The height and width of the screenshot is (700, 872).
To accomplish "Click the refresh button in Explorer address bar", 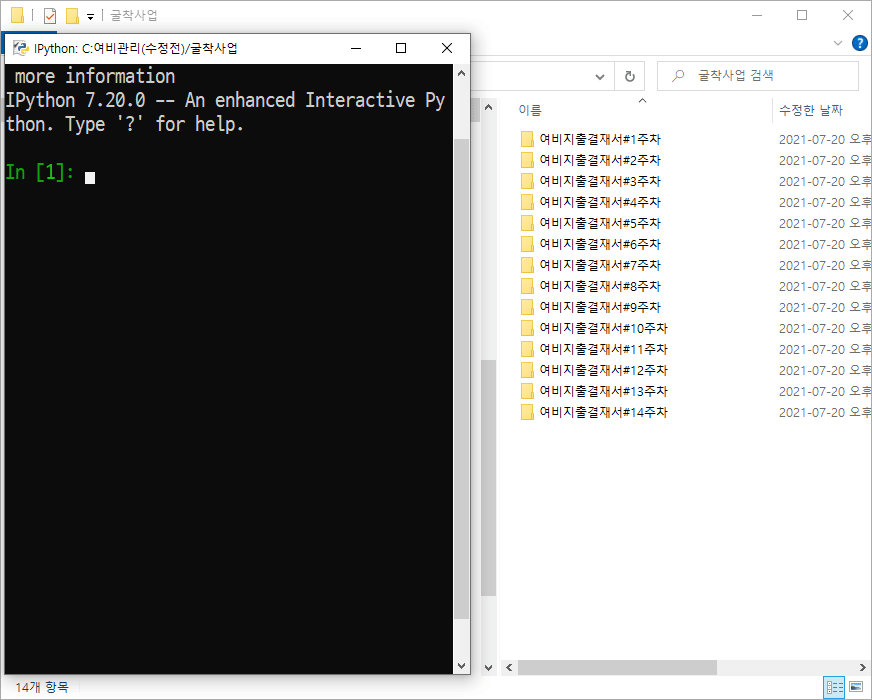I will (x=630, y=76).
